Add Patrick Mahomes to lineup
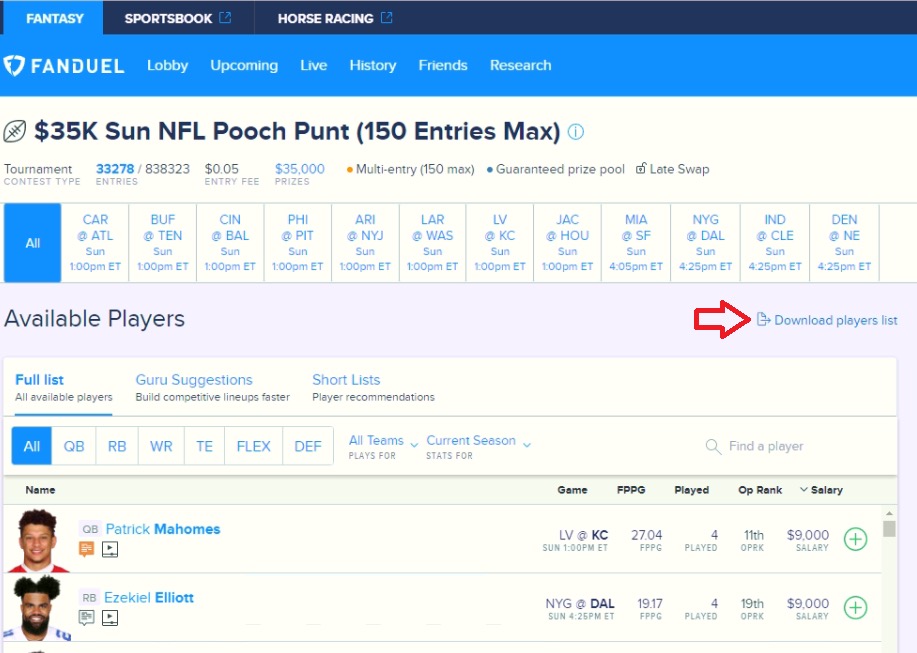Screen dimensions: 917x653 (x=855, y=539)
